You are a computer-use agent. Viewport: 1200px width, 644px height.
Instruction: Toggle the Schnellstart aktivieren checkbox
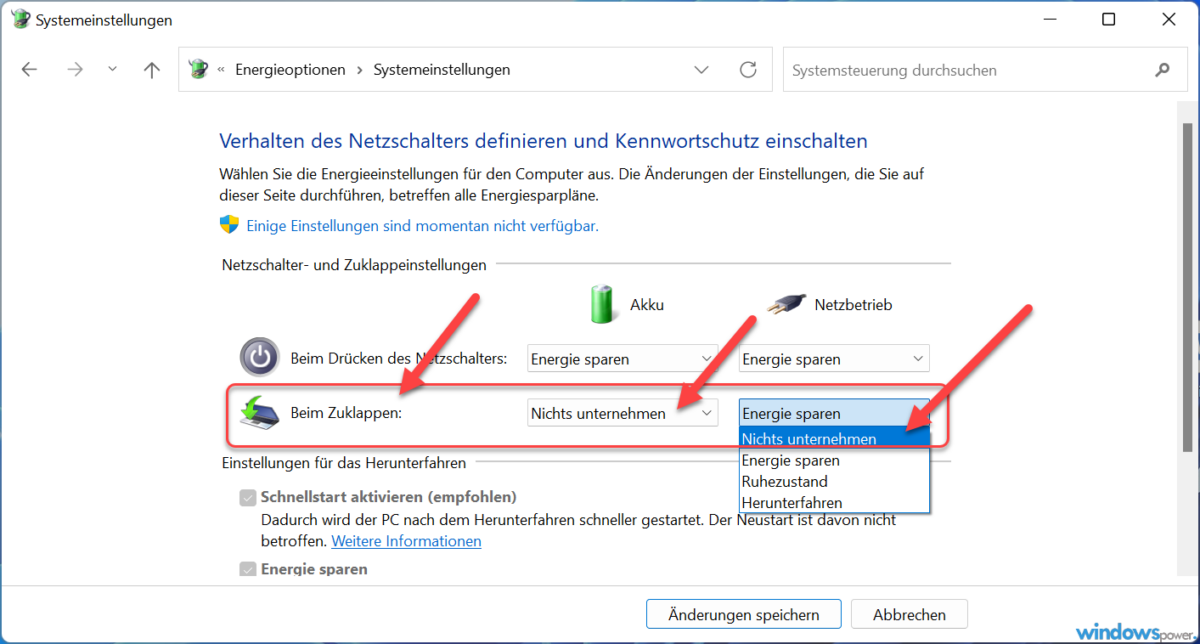click(x=247, y=497)
